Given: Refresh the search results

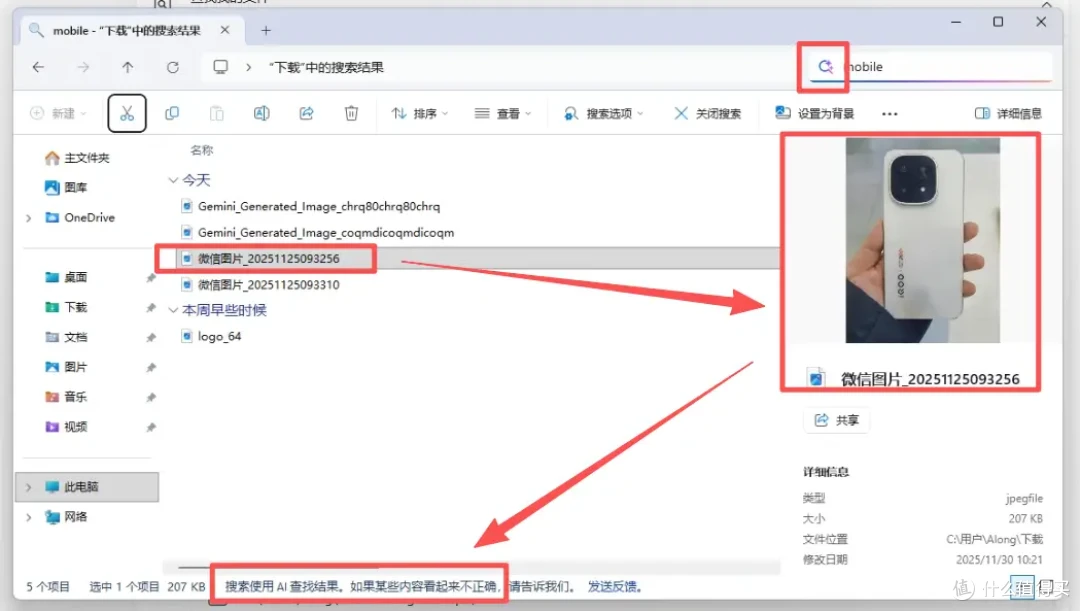Looking at the screenshot, I should [172, 67].
